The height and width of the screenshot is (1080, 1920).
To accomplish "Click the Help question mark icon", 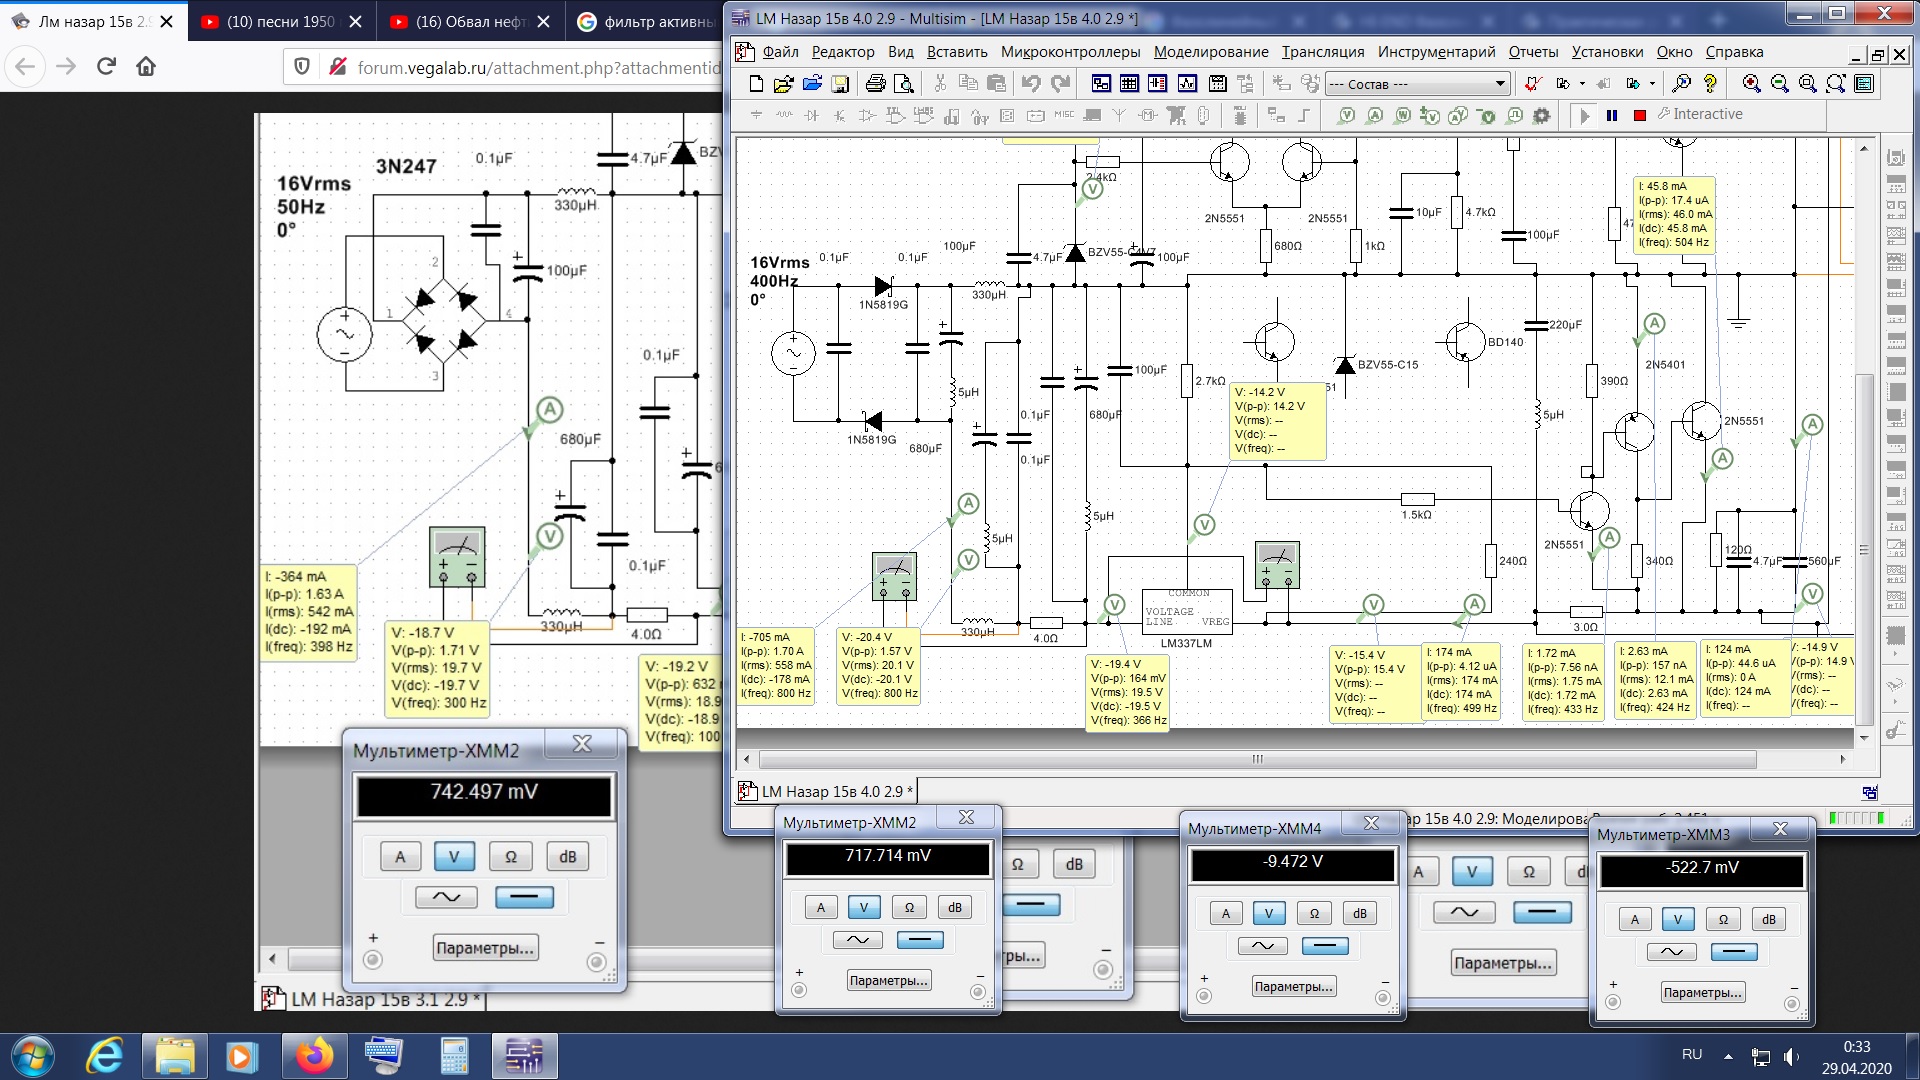I will 1710,84.
